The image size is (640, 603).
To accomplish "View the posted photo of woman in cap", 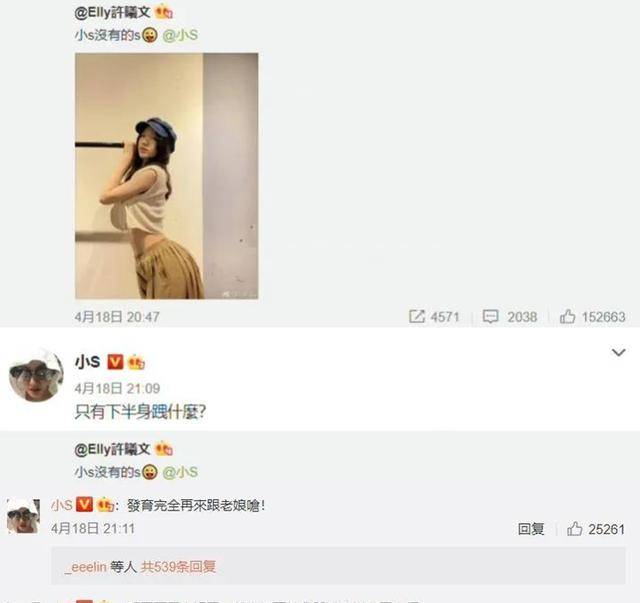I will tap(167, 176).
